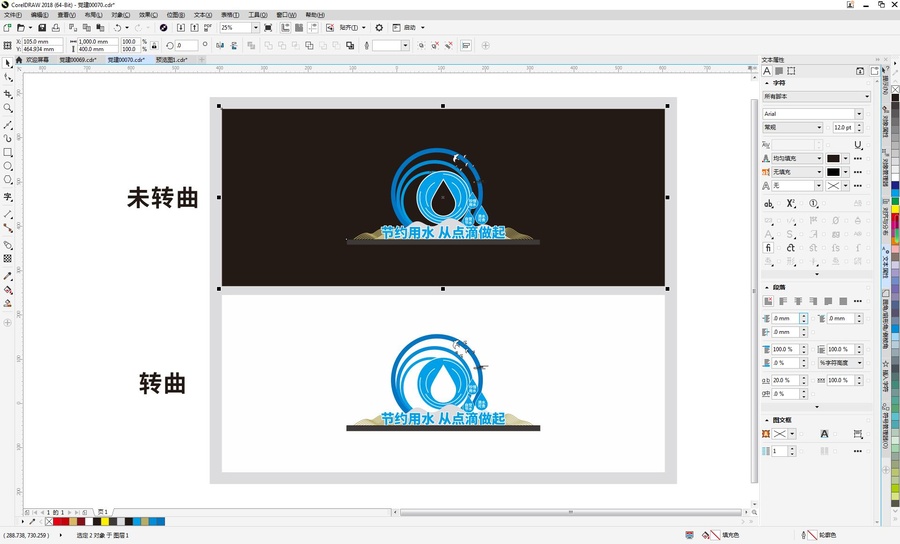Click the page 1 (页1) tab
900x544 pixels.
103,512
